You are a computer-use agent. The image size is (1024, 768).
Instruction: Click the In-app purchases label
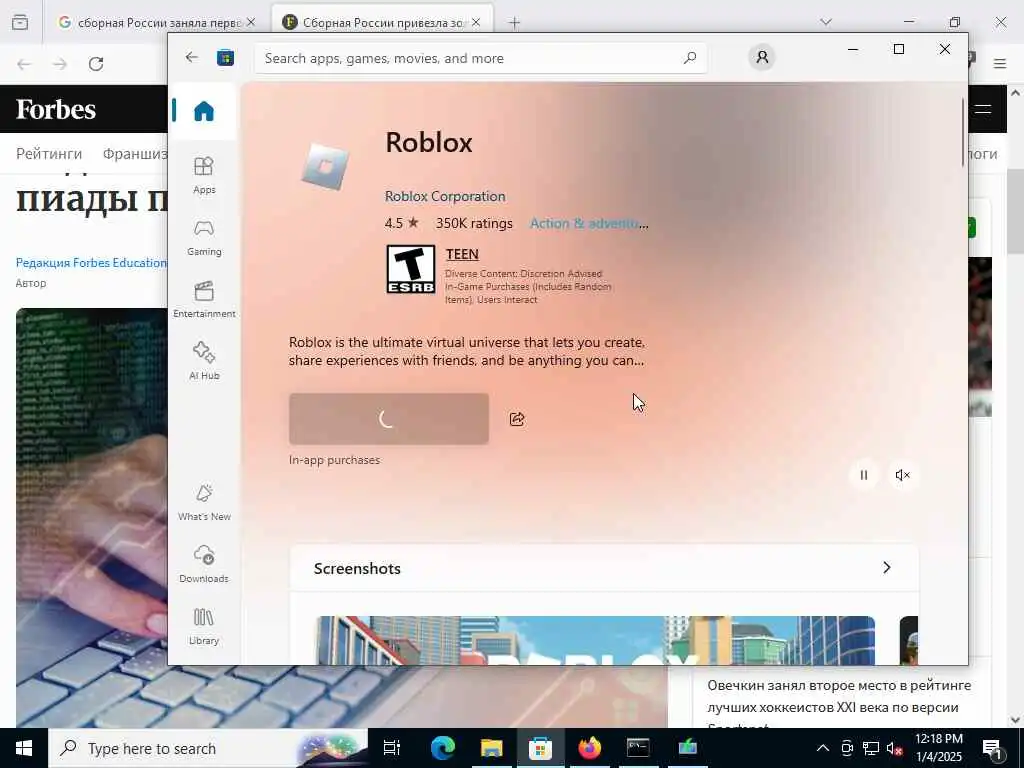point(334,460)
